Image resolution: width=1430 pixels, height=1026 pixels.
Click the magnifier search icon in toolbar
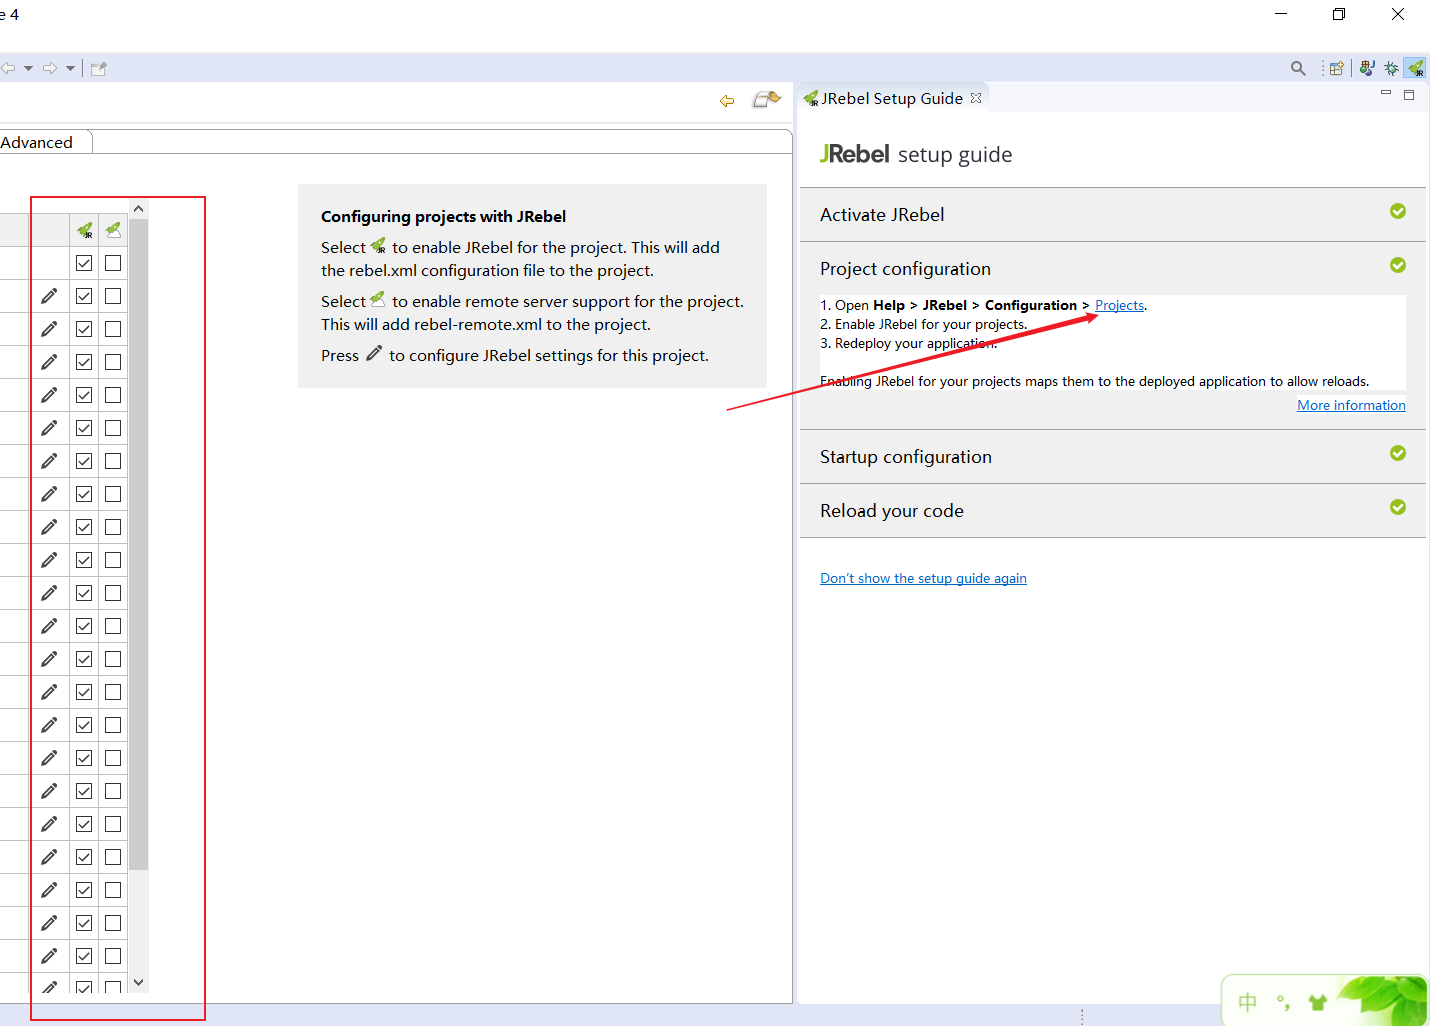[1298, 68]
